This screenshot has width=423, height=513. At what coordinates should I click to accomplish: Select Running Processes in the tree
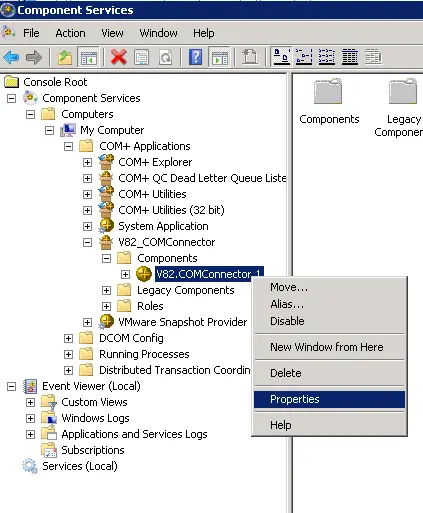[x=144, y=354]
